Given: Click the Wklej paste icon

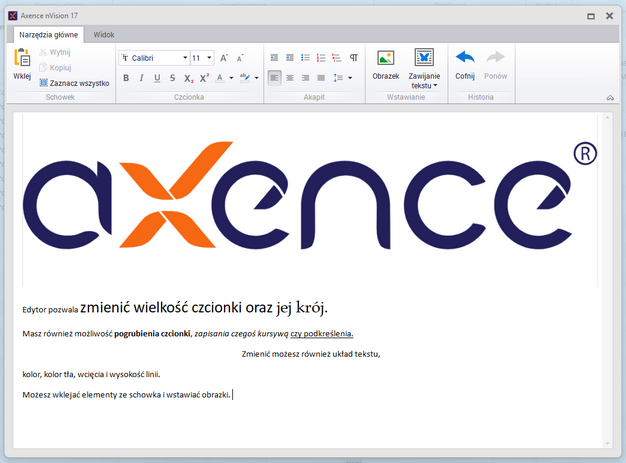Looking at the screenshot, I should point(22,58).
